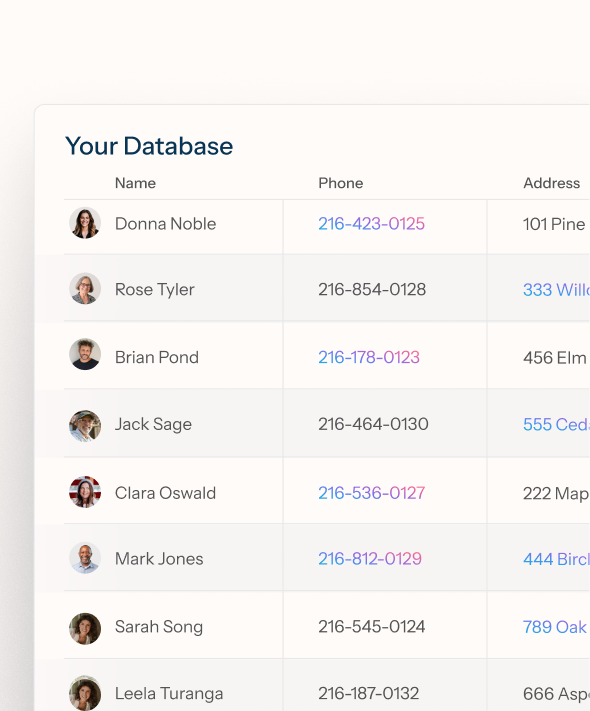This screenshot has width=590, height=711.
Task: Click the 555 Cedar address link
Action: 556,424
